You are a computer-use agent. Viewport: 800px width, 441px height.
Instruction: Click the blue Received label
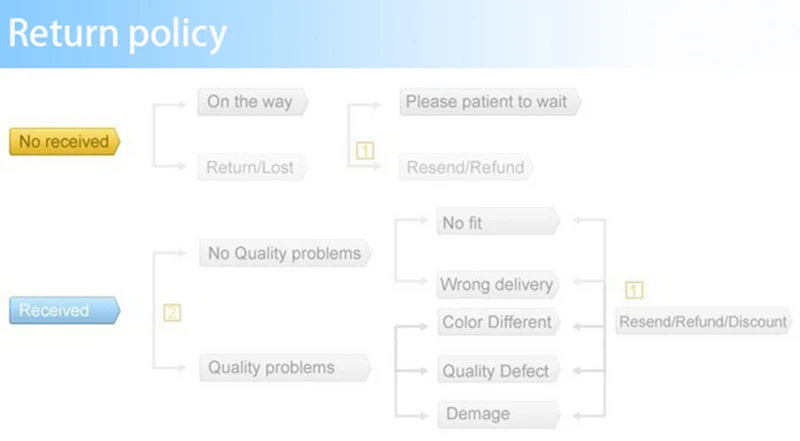click(x=65, y=310)
